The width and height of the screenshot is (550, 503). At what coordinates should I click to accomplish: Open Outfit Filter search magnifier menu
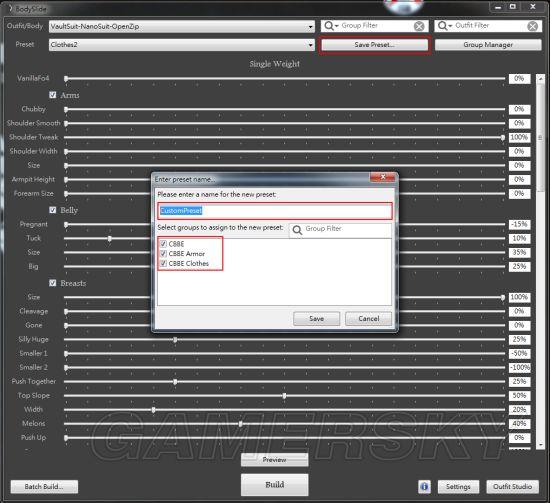(445, 26)
